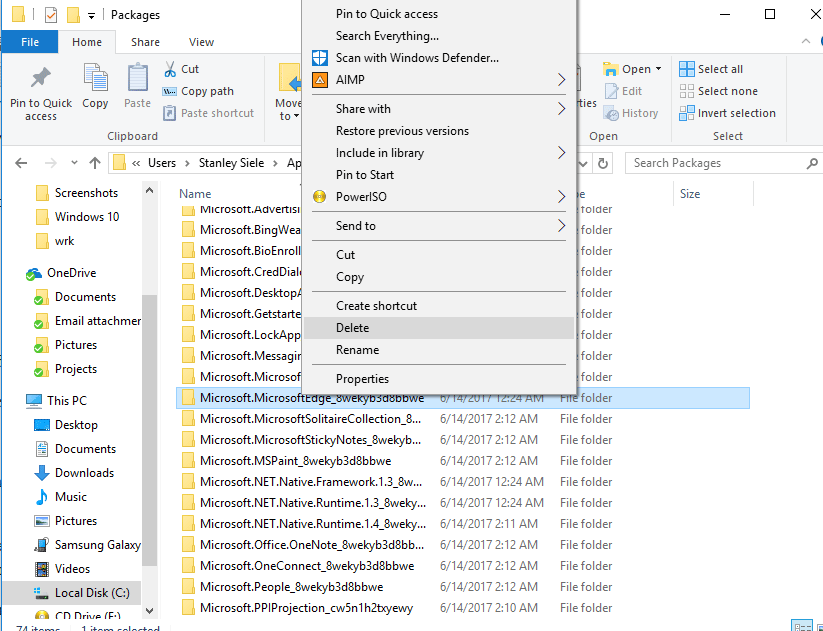Click the Back navigation arrow
This screenshot has width=823, height=631.
point(21,163)
